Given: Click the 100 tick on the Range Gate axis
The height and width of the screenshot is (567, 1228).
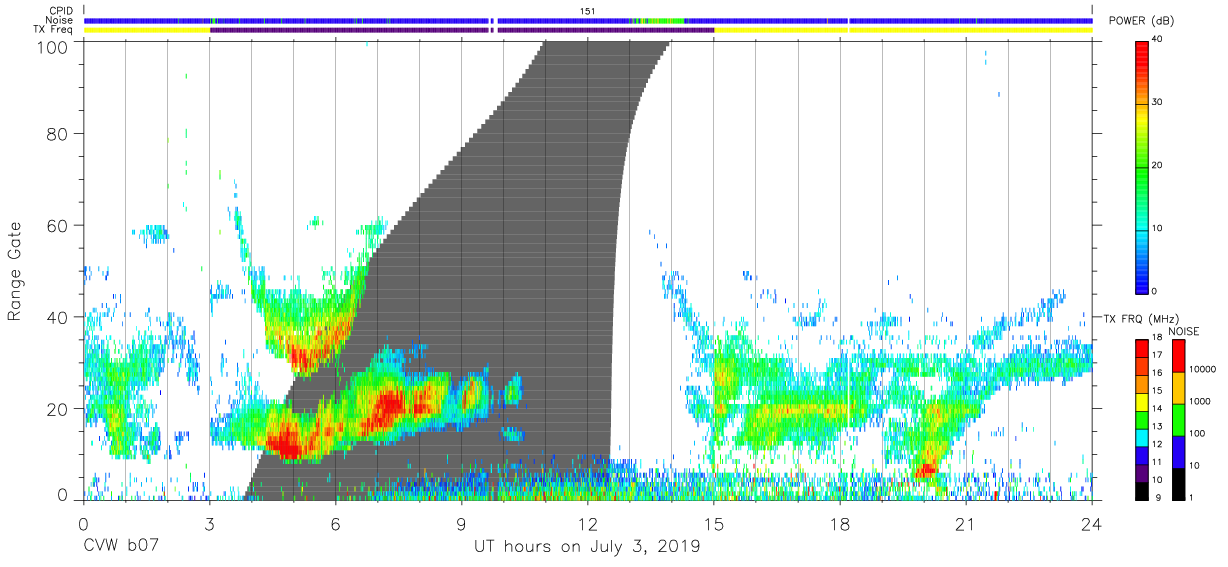Looking at the screenshot, I should pos(55,46).
